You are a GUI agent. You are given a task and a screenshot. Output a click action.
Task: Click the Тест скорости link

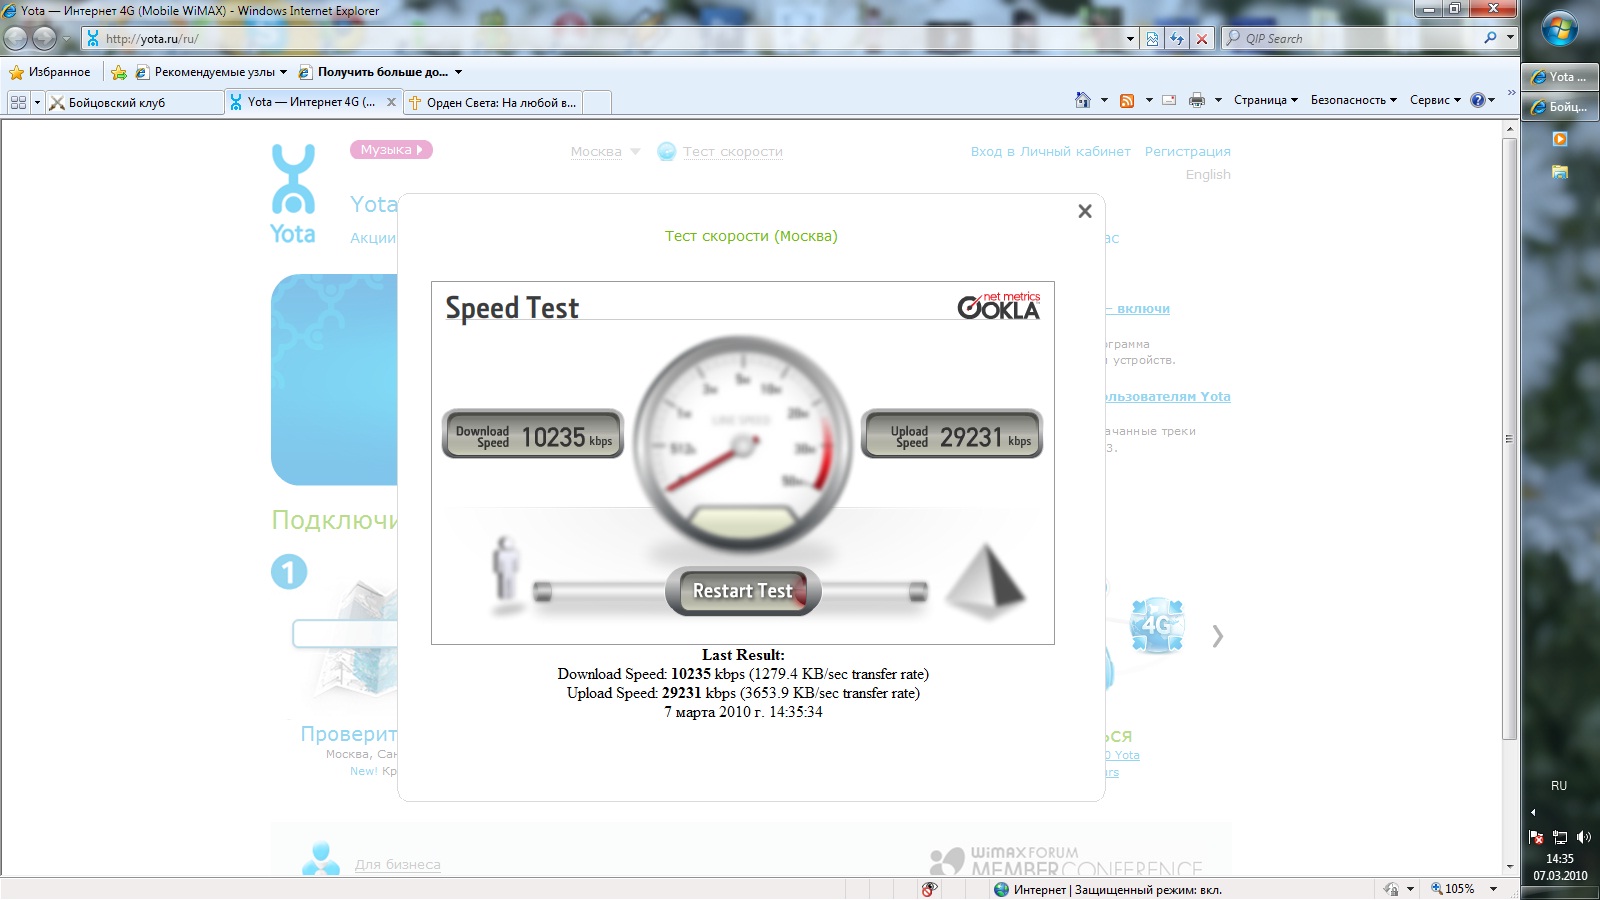[x=733, y=152]
